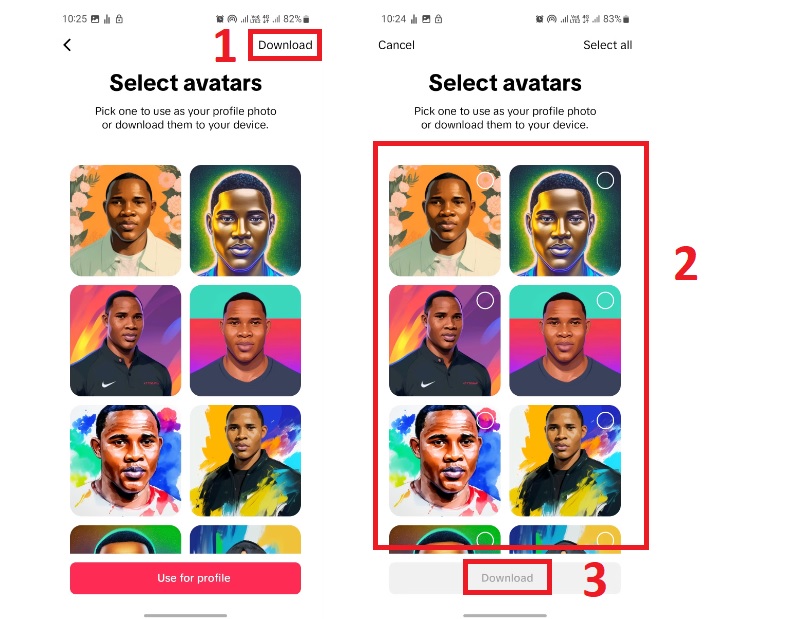Check the circle on the teal and red avatar
Viewport: 800px width, 619px height.
pos(605,301)
